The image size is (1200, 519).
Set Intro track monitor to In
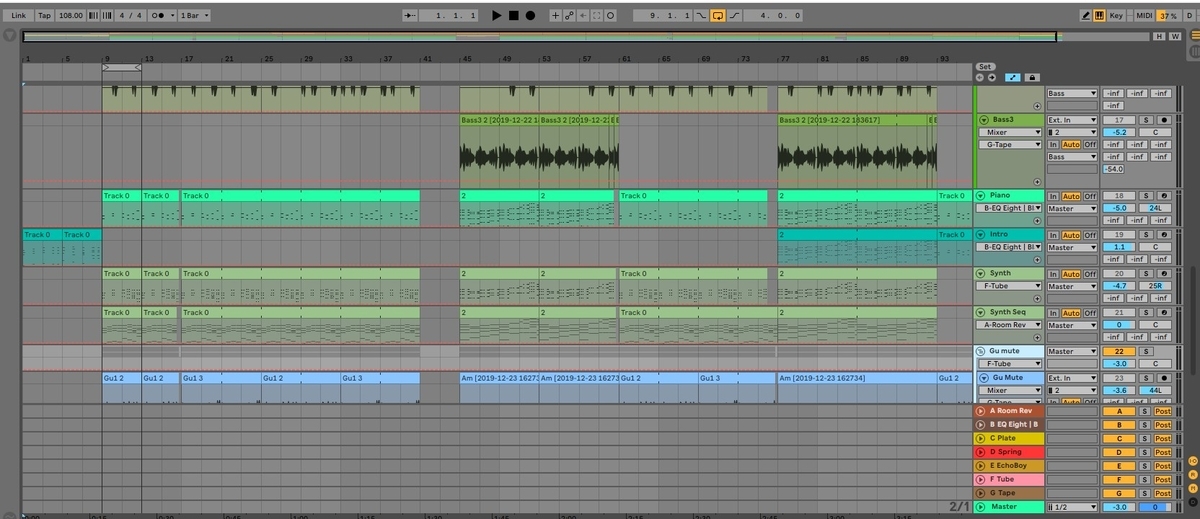[x=1053, y=235]
